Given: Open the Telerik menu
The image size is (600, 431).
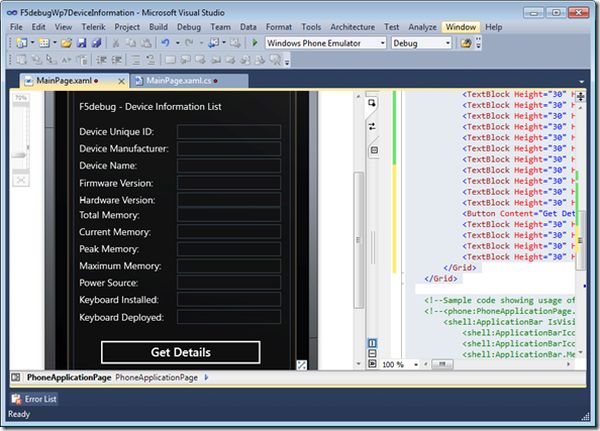Looking at the screenshot, I should click(x=92, y=27).
